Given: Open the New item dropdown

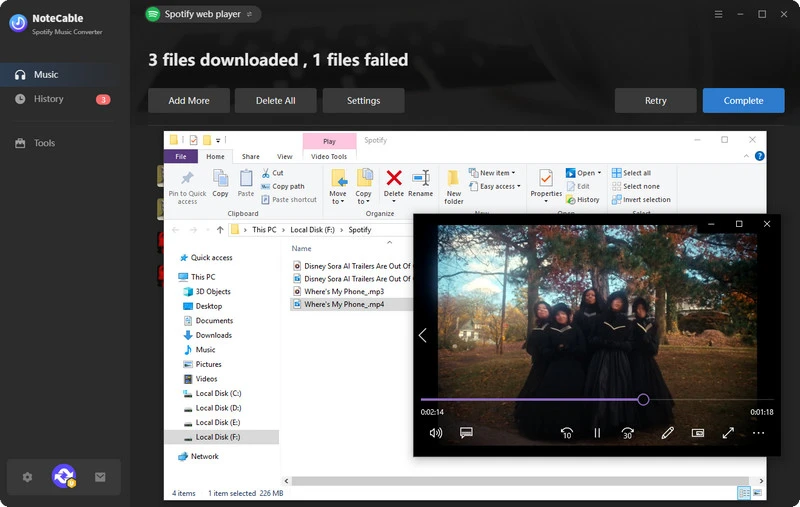Looking at the screenshot, I should pyautogui.click(x=495, y=173).
